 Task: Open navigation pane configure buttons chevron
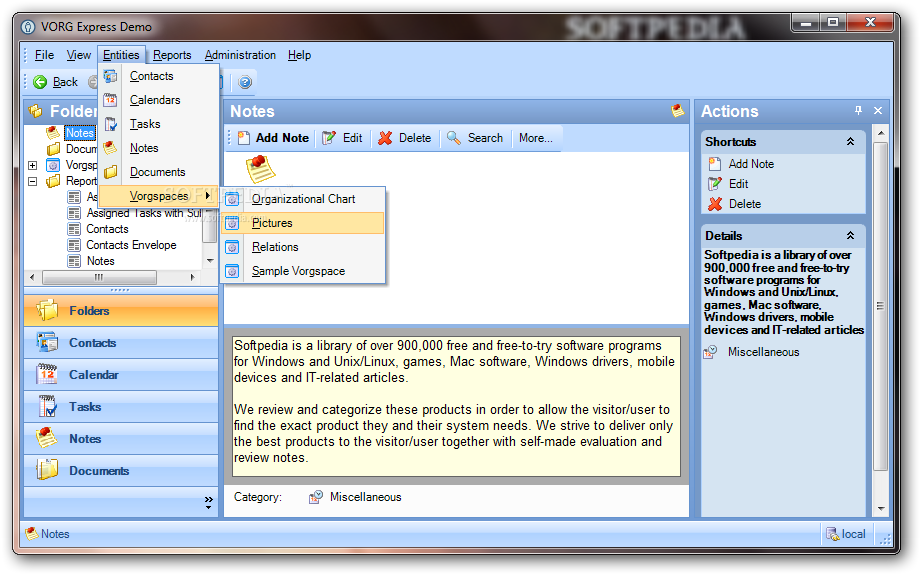point(209,502)
